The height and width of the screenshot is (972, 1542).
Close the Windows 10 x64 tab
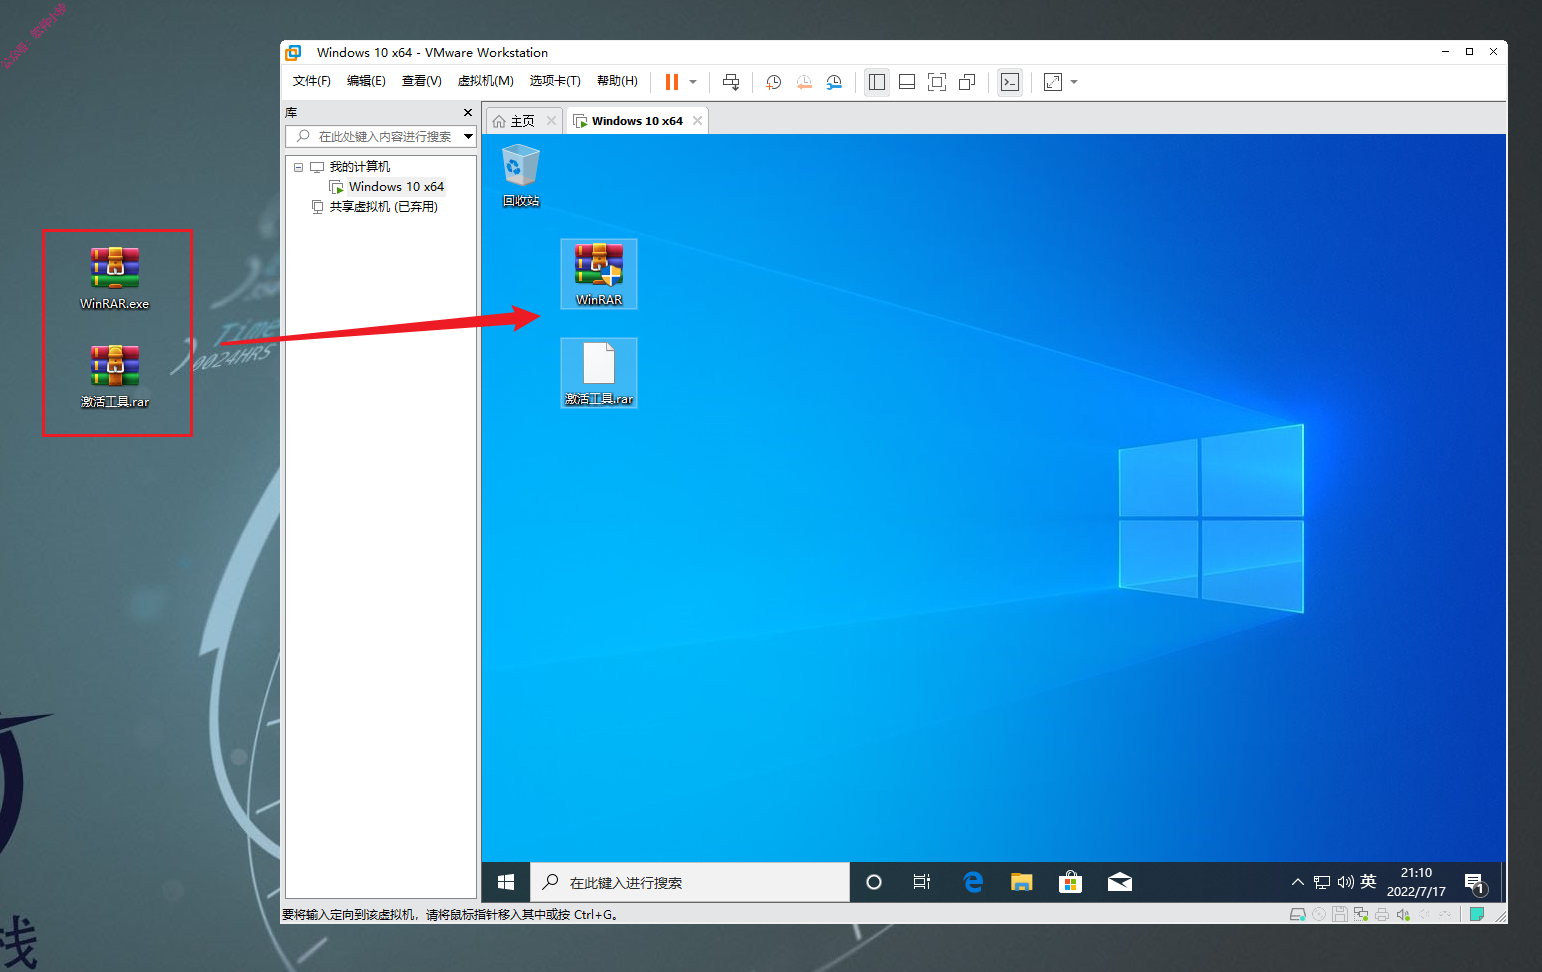coord(697,121)
